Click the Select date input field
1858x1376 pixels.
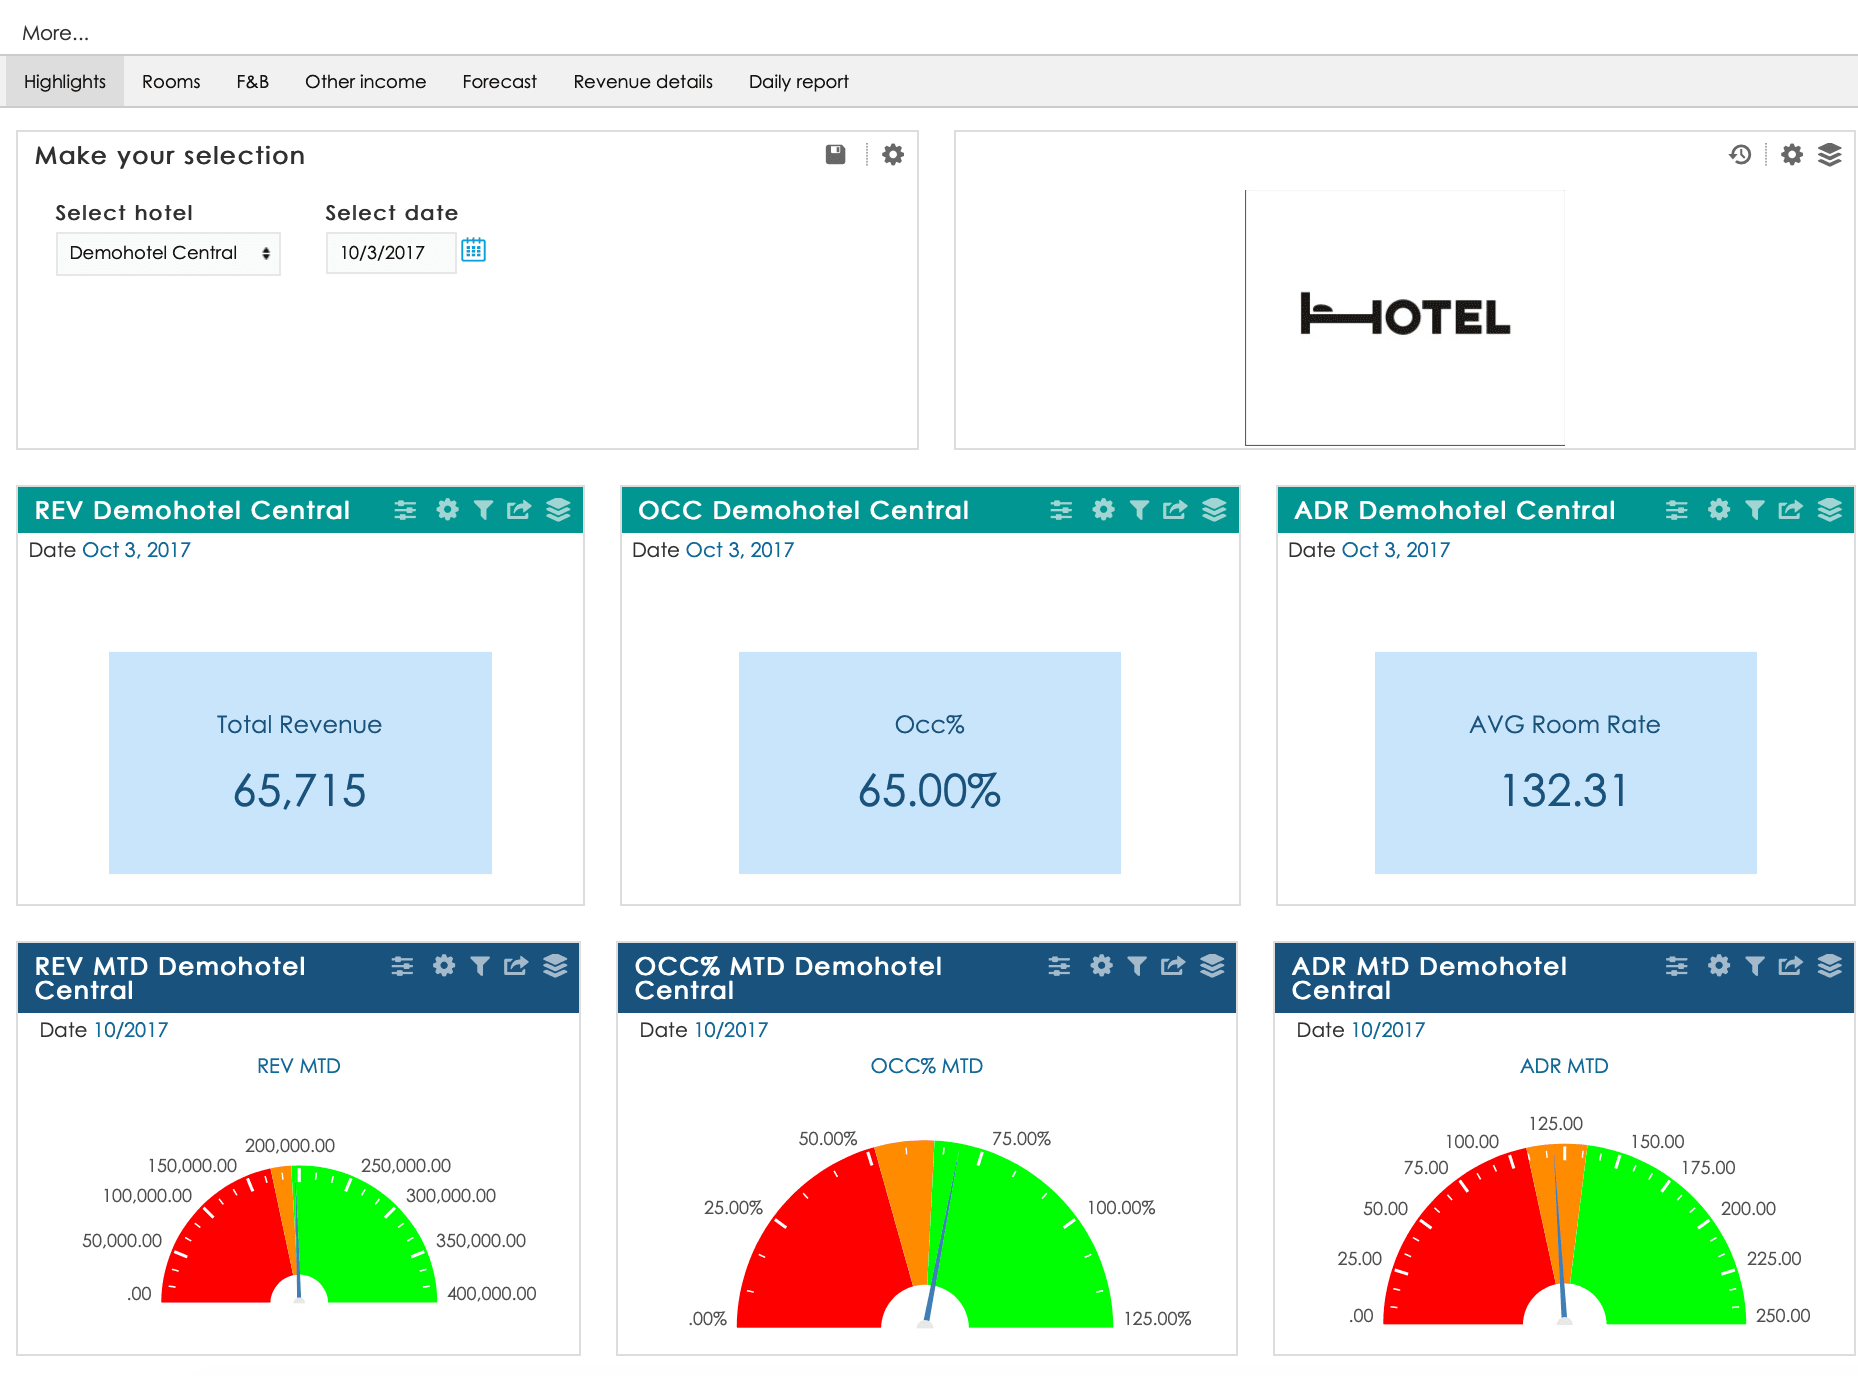coord(390,253)
